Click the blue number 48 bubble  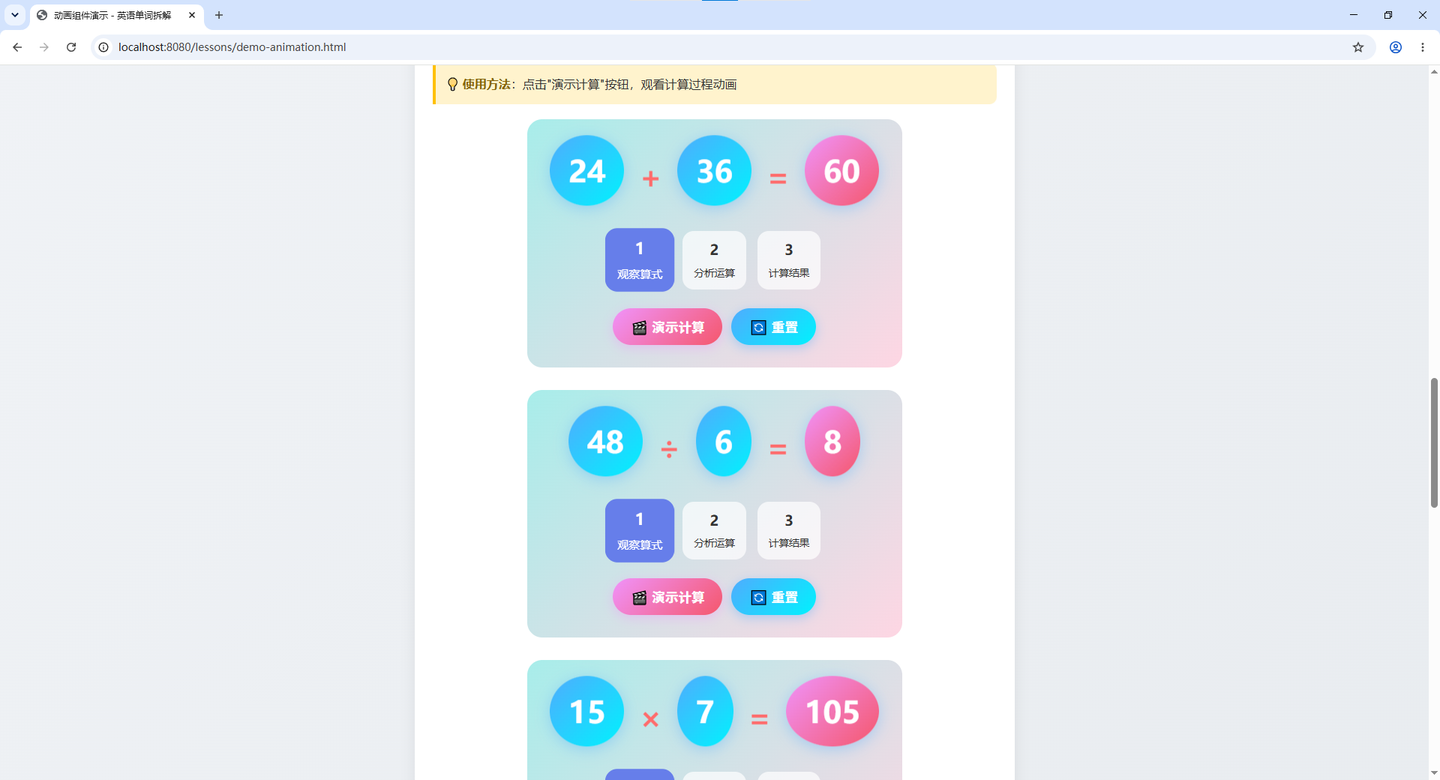coord(605,441)
